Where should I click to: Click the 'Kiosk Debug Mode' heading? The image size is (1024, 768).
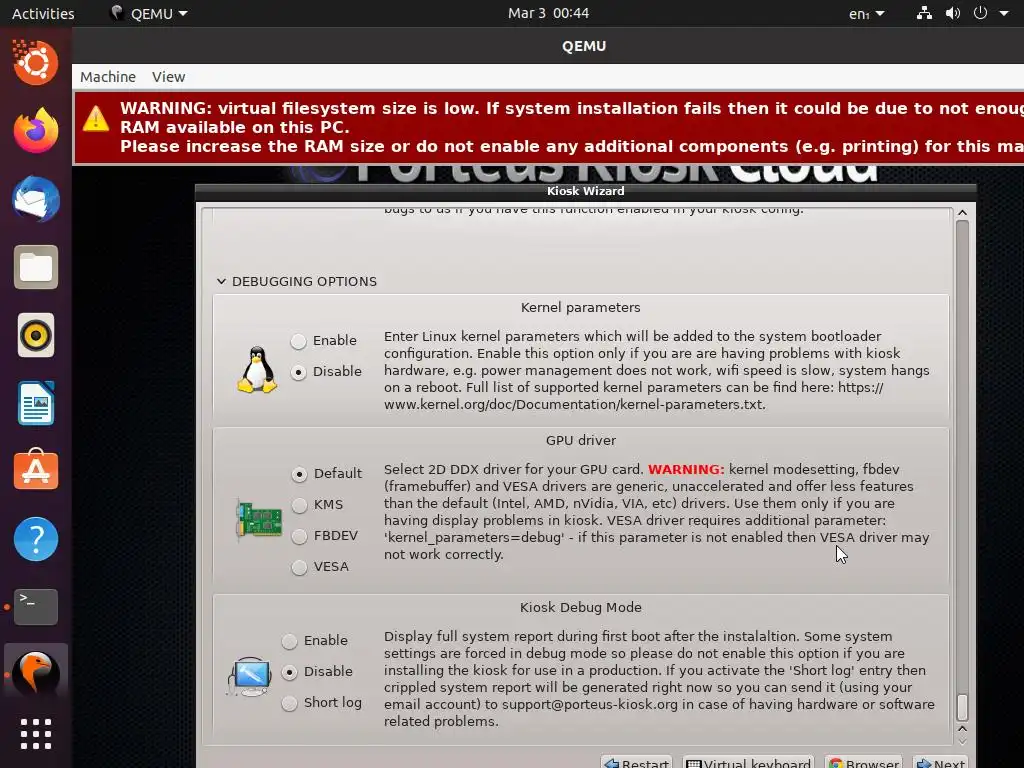581,607
